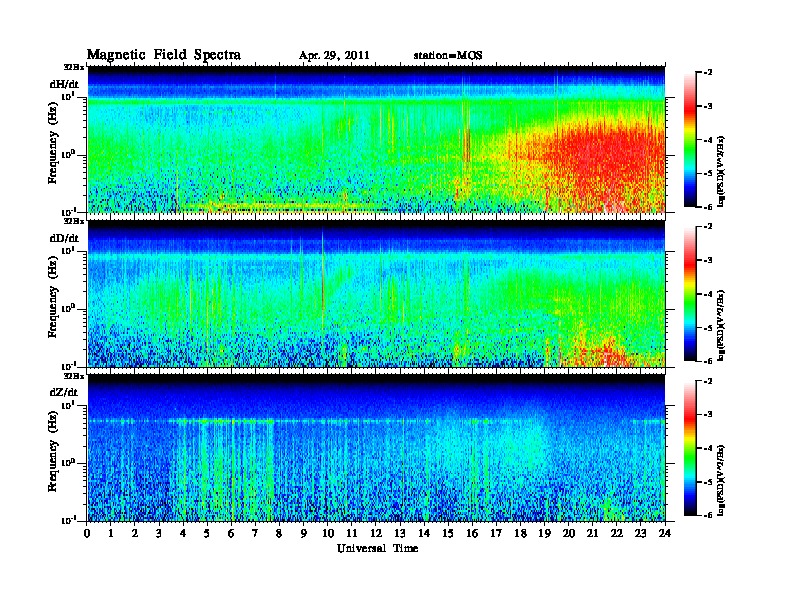Screen dimensions: 792x612
Task: Click the '13' tick on the time axis
Action: tap(400, 533)
